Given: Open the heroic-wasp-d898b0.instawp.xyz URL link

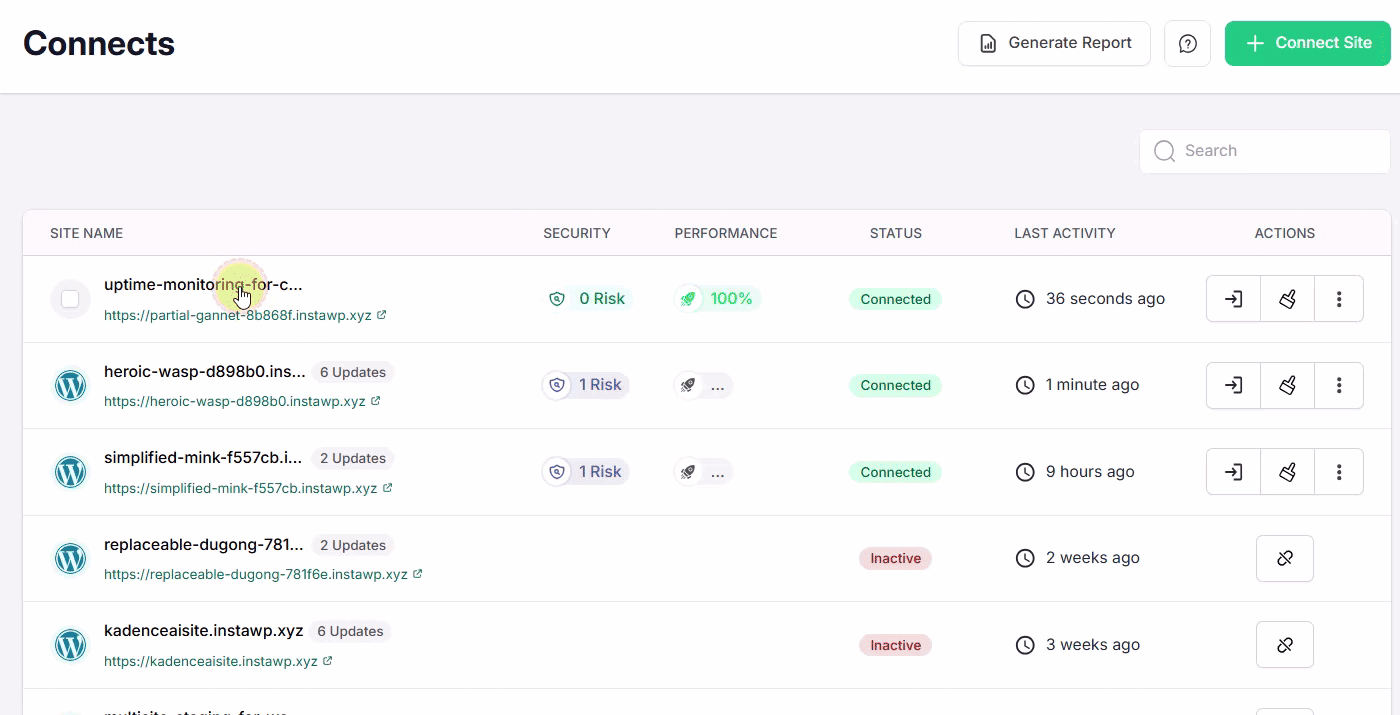Looking at the screenshot, I should click(x=242, y=401).
